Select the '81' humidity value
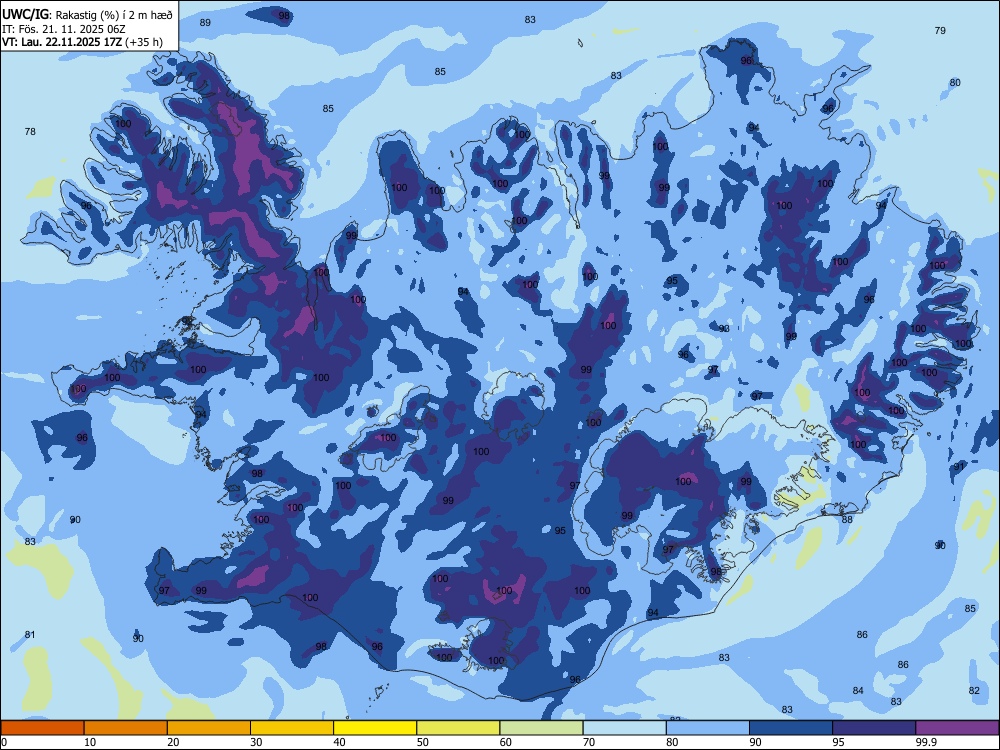 point(30,635)
